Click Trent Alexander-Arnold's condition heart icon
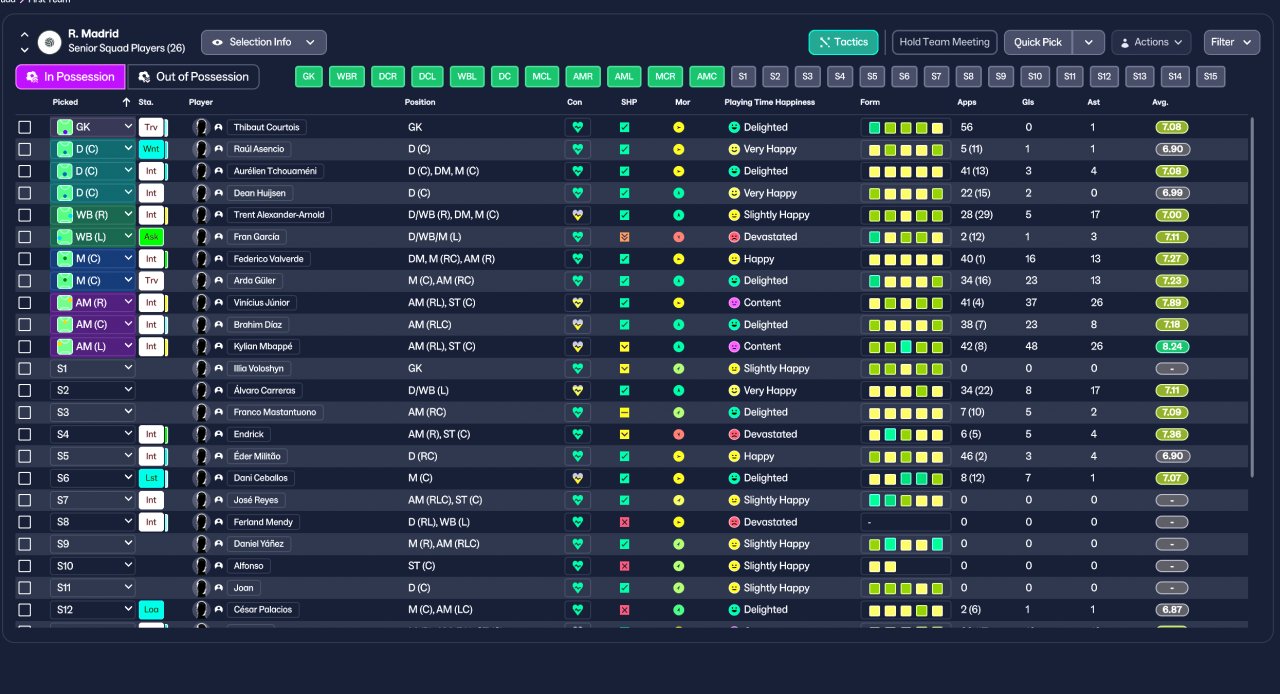Screen dimensions: 1280x694 point(577,215)
